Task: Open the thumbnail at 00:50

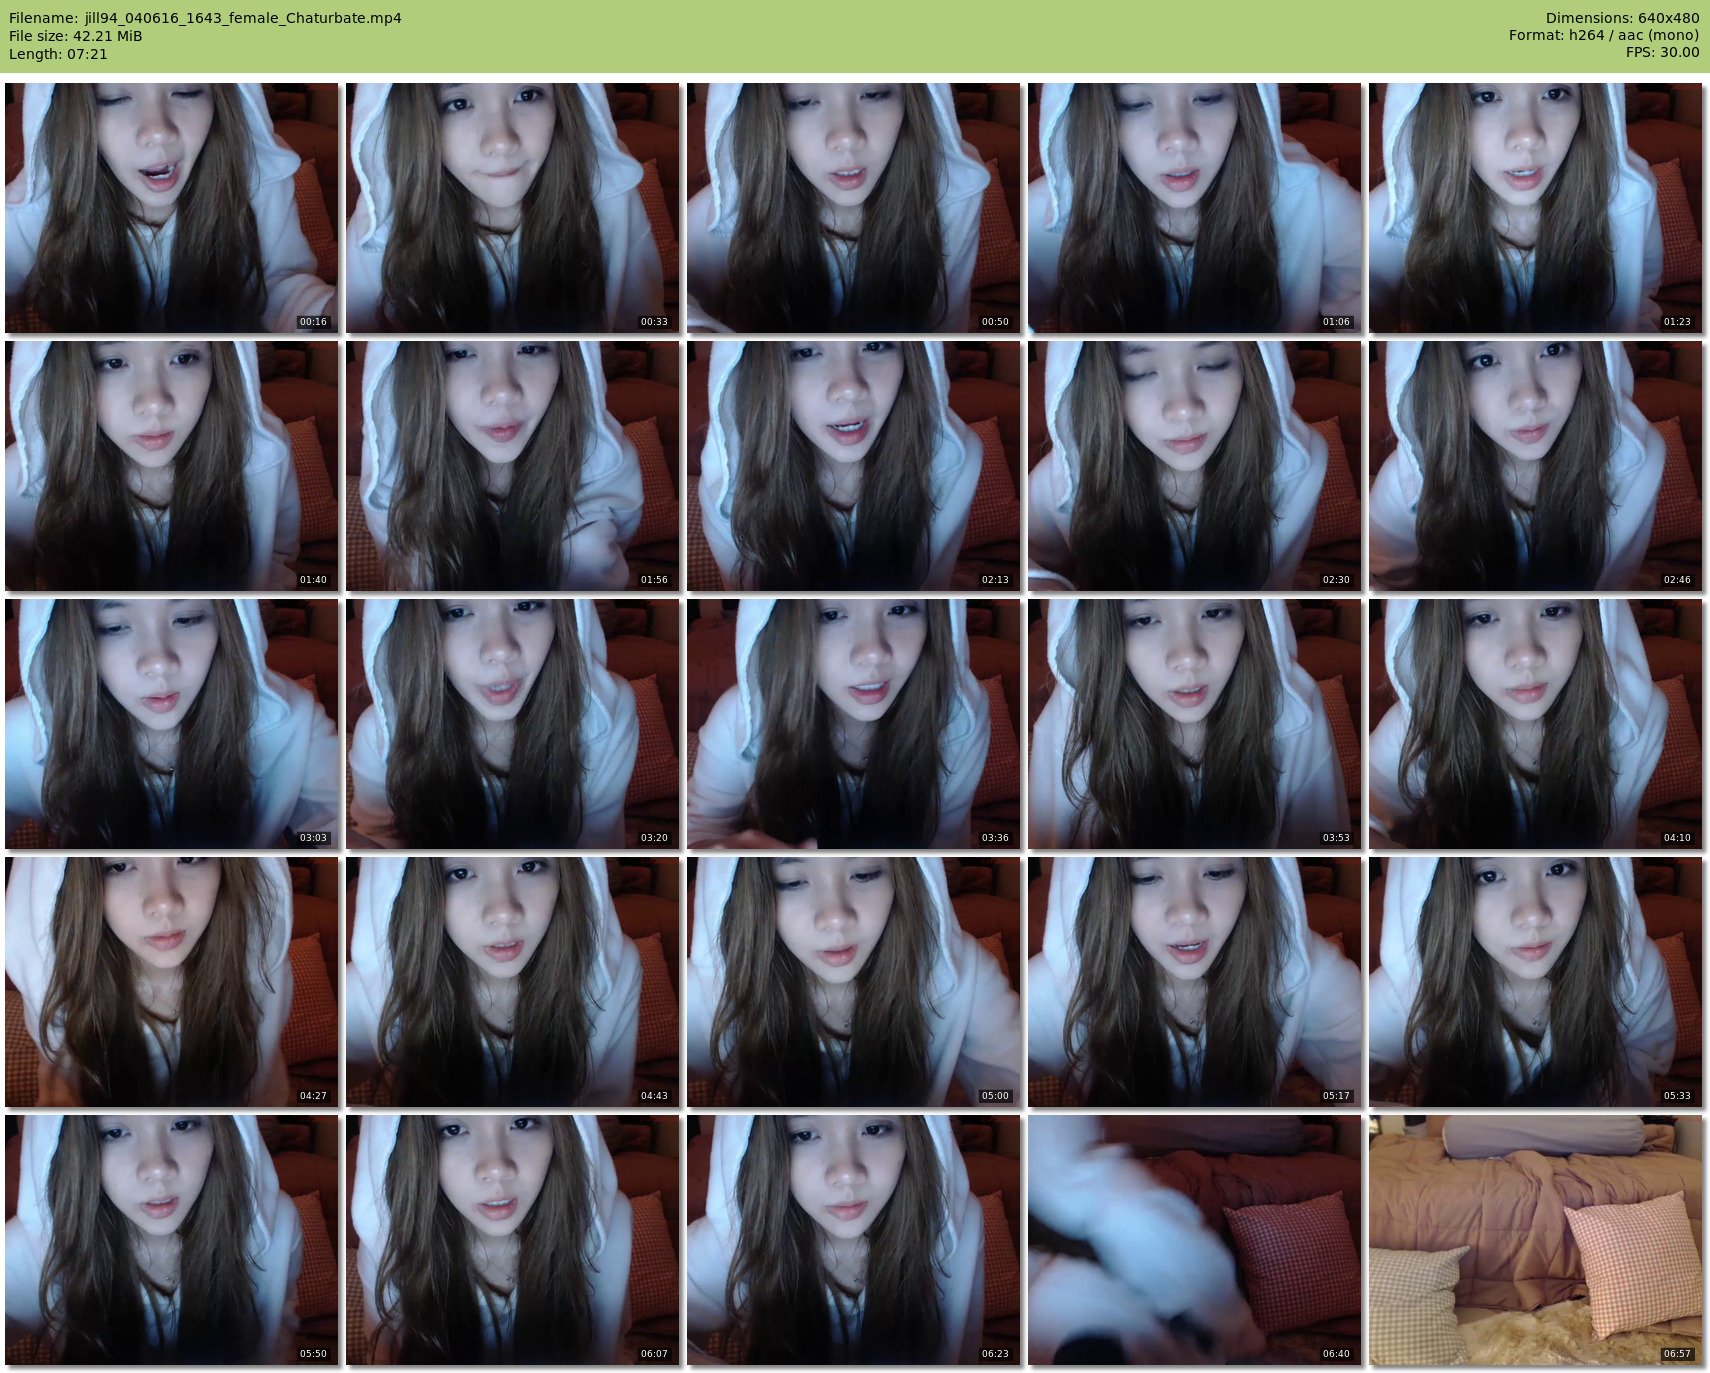Action: (x=853, y=207)
